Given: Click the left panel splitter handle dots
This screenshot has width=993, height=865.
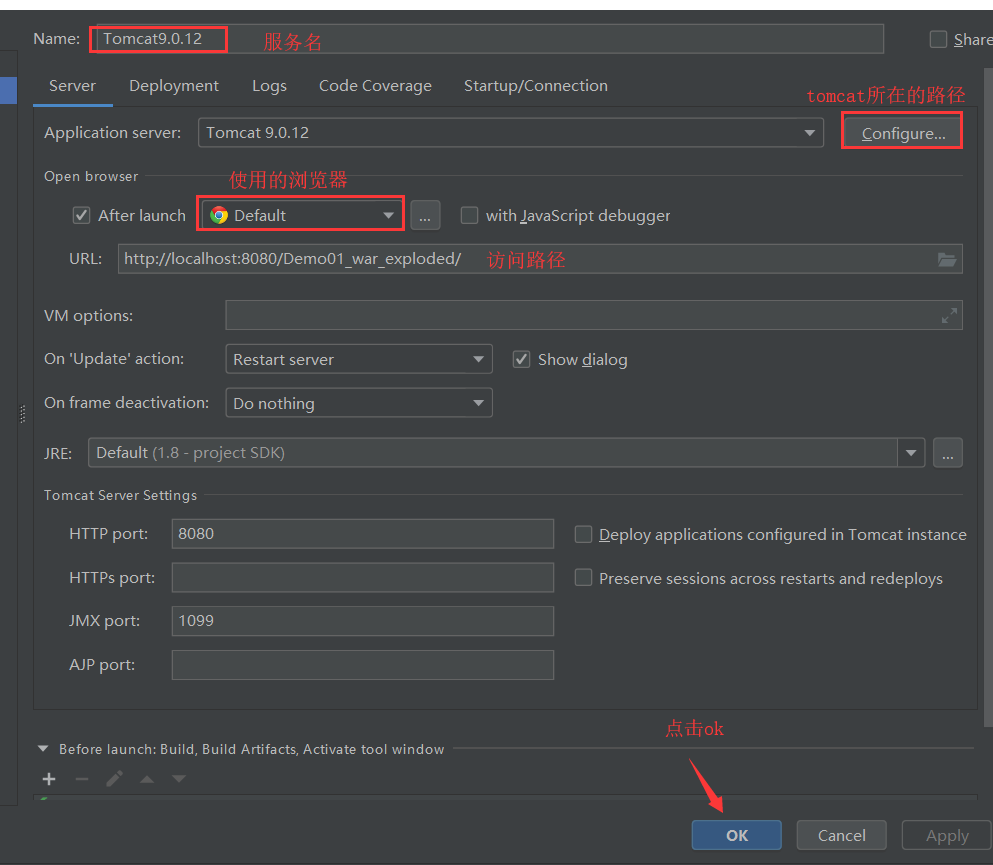Looking at the screenshot, I should pos(23,414).
